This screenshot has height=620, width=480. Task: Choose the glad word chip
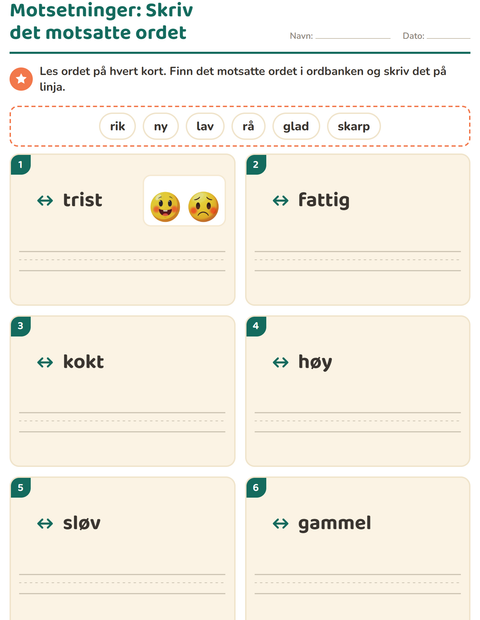[x=296, y=126]
